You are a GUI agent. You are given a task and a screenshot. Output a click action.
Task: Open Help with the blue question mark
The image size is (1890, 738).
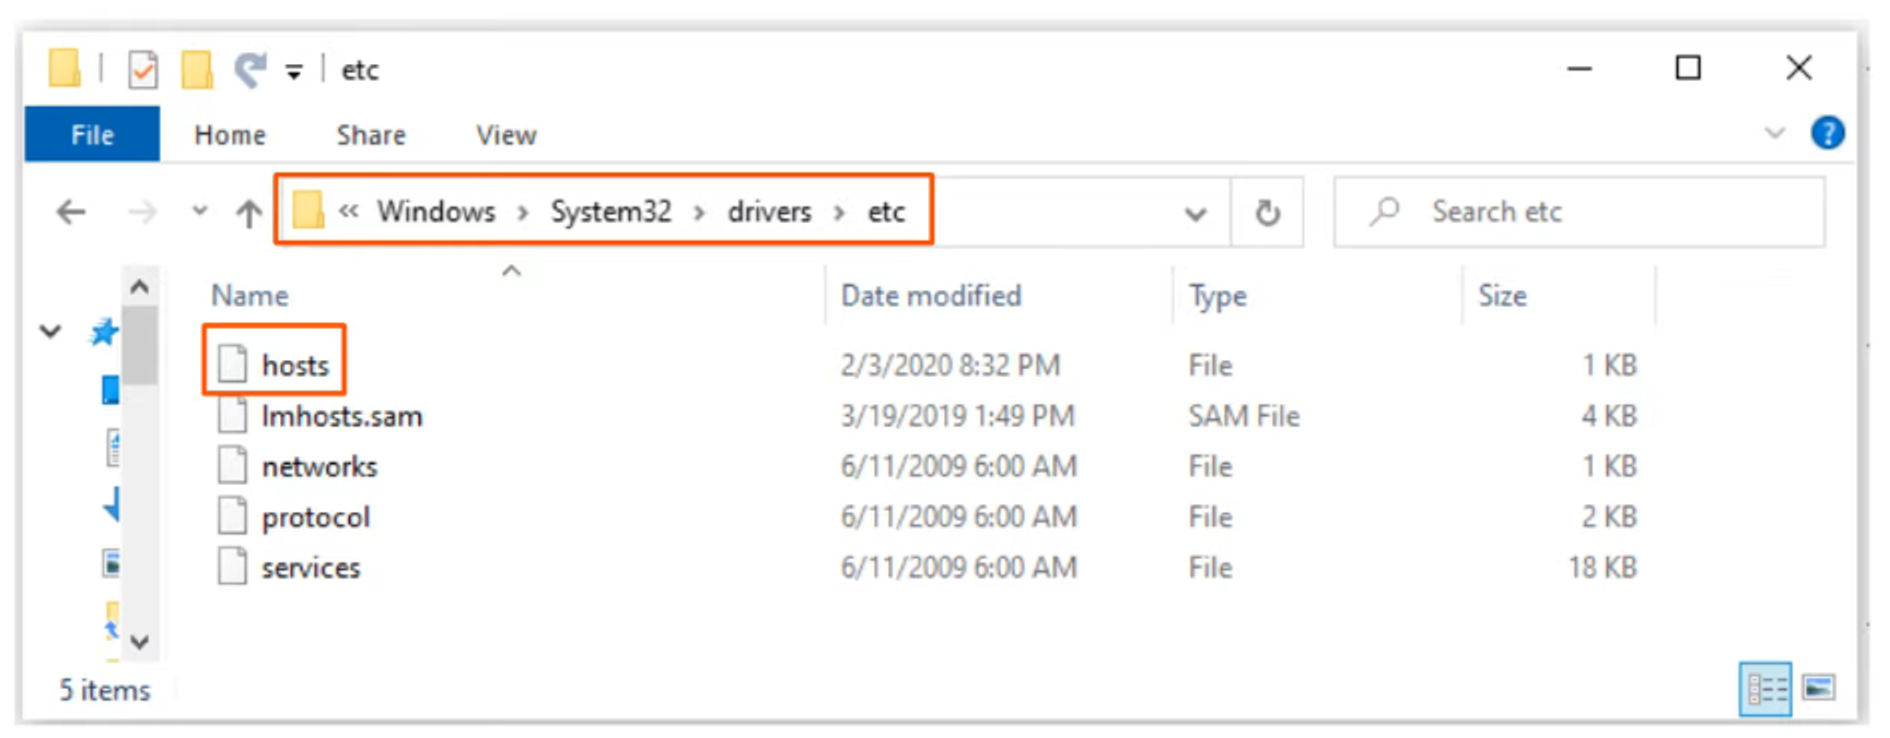pyautogui.click(x=1827, y=133)
